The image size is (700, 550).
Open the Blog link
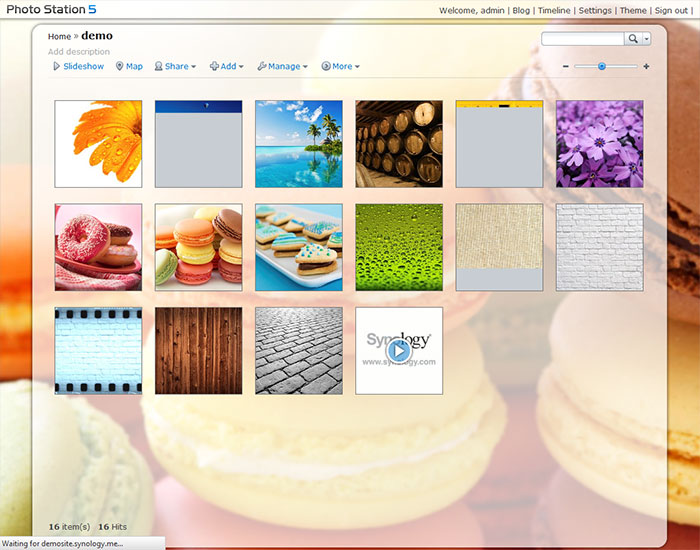[521, 11]
